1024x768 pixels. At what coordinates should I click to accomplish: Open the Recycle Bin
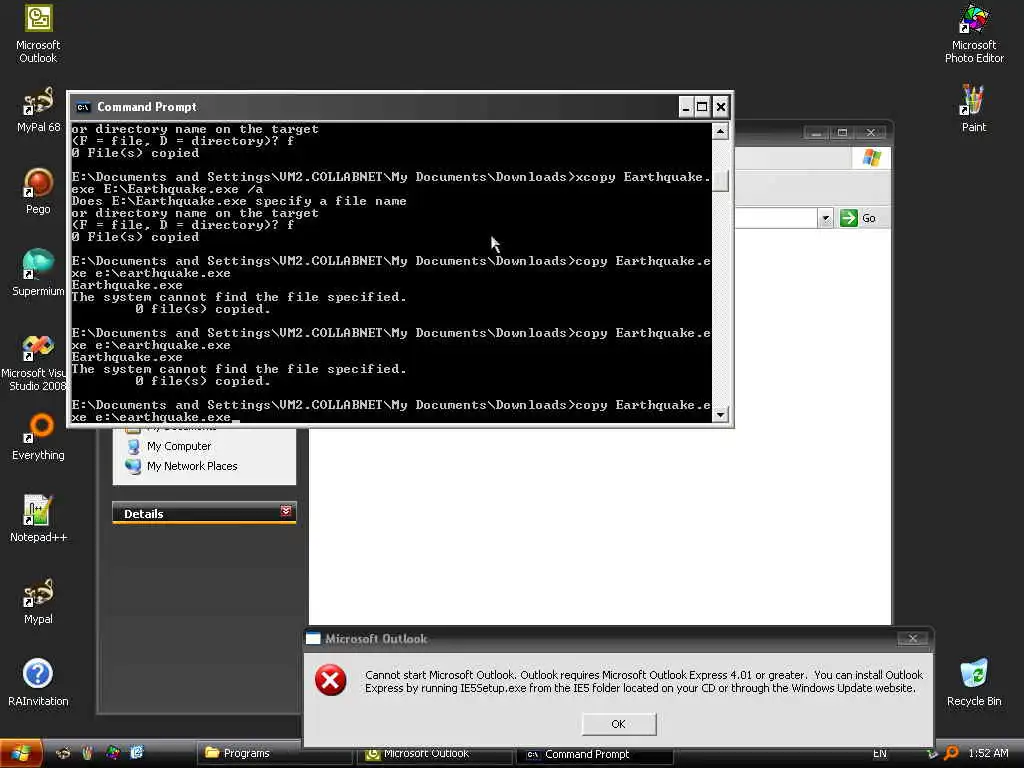pyautogui.click(x=974, y=682)
